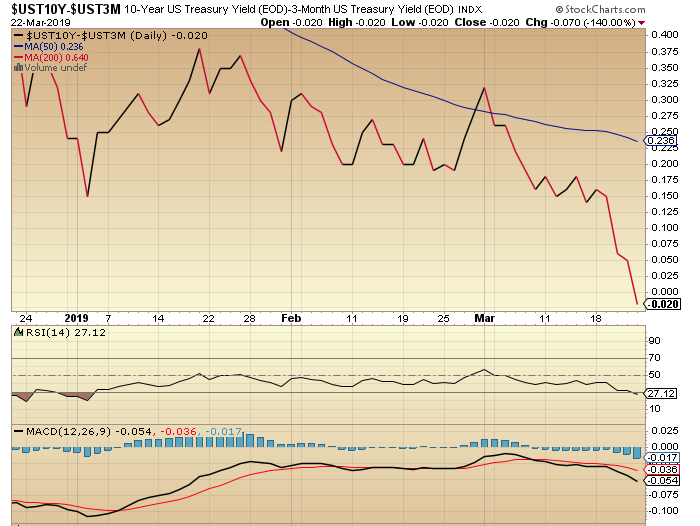Image resolution: width=700 pixels, height=526 pixels.
Task: Click the 27.12 RSI value tag
Action: point(661,393)
